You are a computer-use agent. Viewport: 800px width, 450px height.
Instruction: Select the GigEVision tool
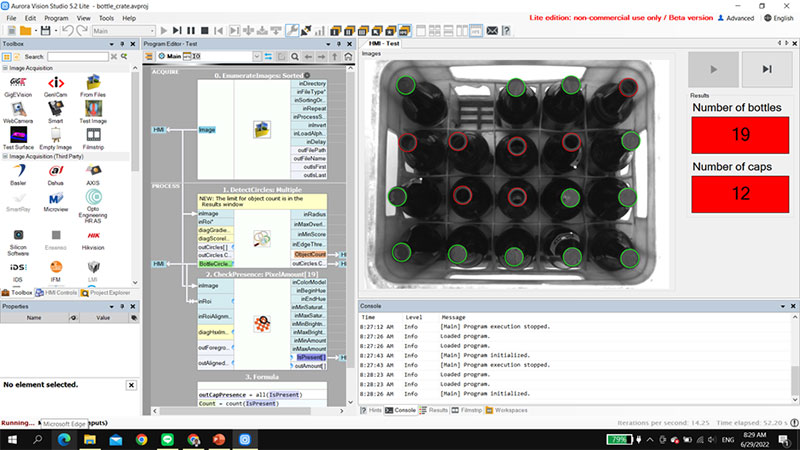pos(18,87)
